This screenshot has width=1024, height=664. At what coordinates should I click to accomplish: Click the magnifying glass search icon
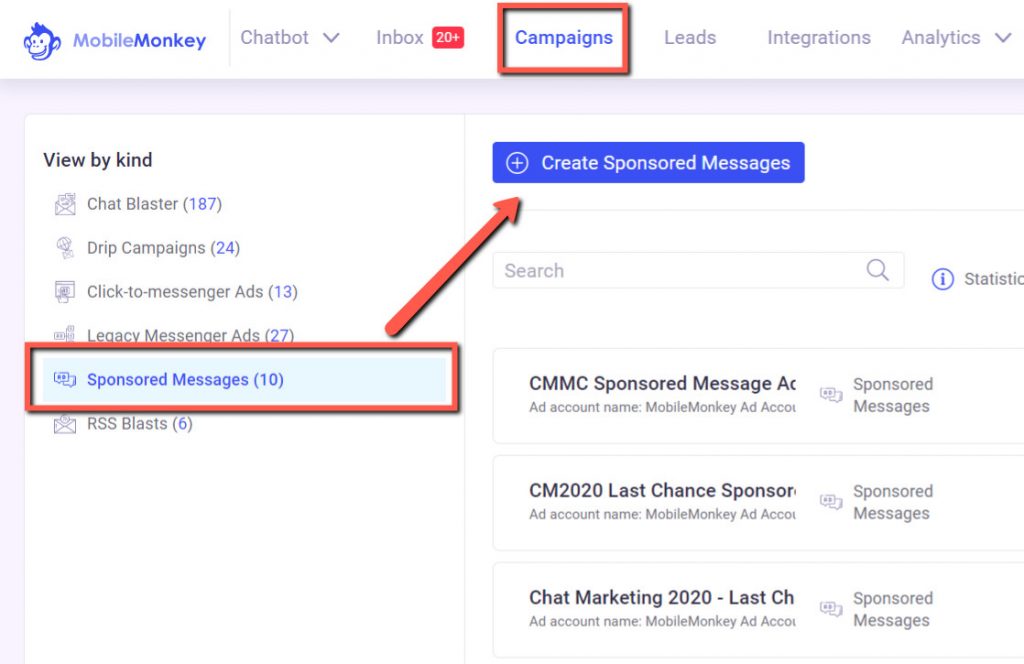[877, 270]
